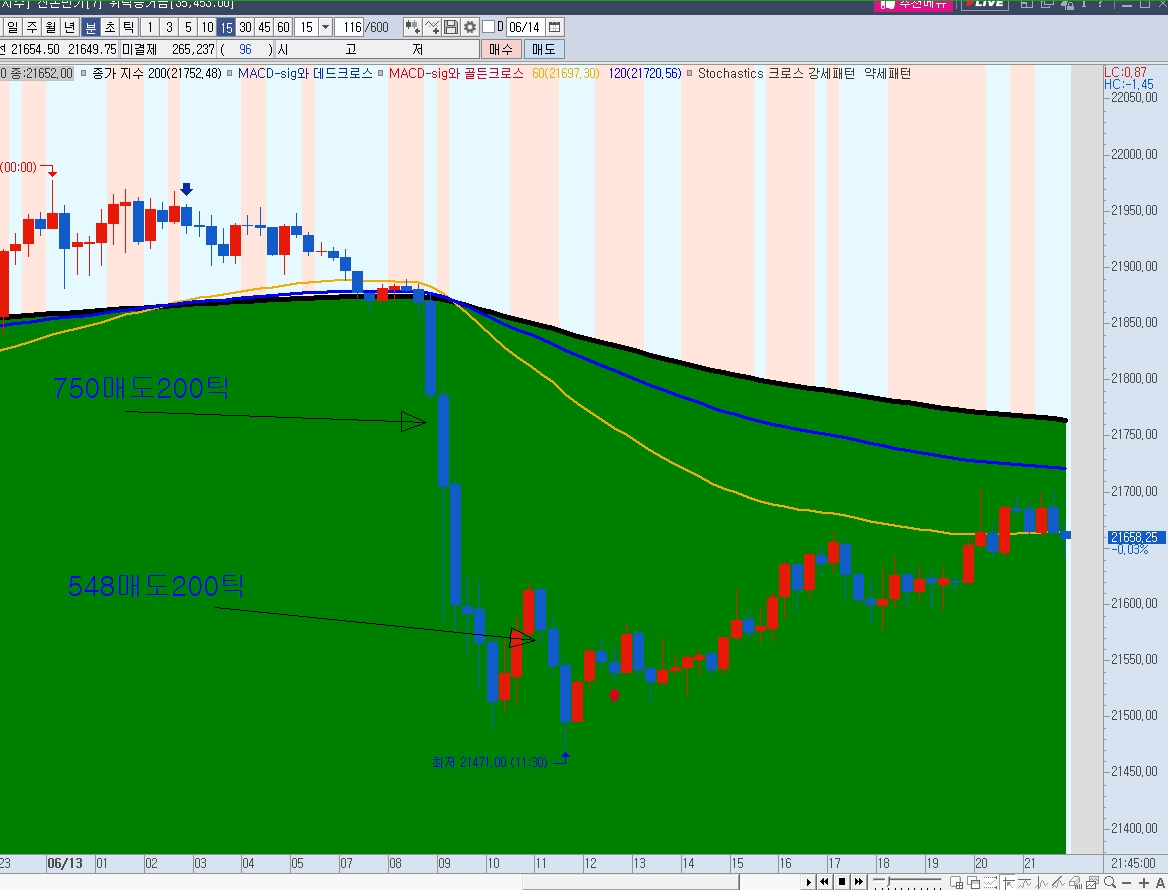Viewport: 1168px width, 890px height.
Task: Click the play button in bottom bar
Action: 808,882
